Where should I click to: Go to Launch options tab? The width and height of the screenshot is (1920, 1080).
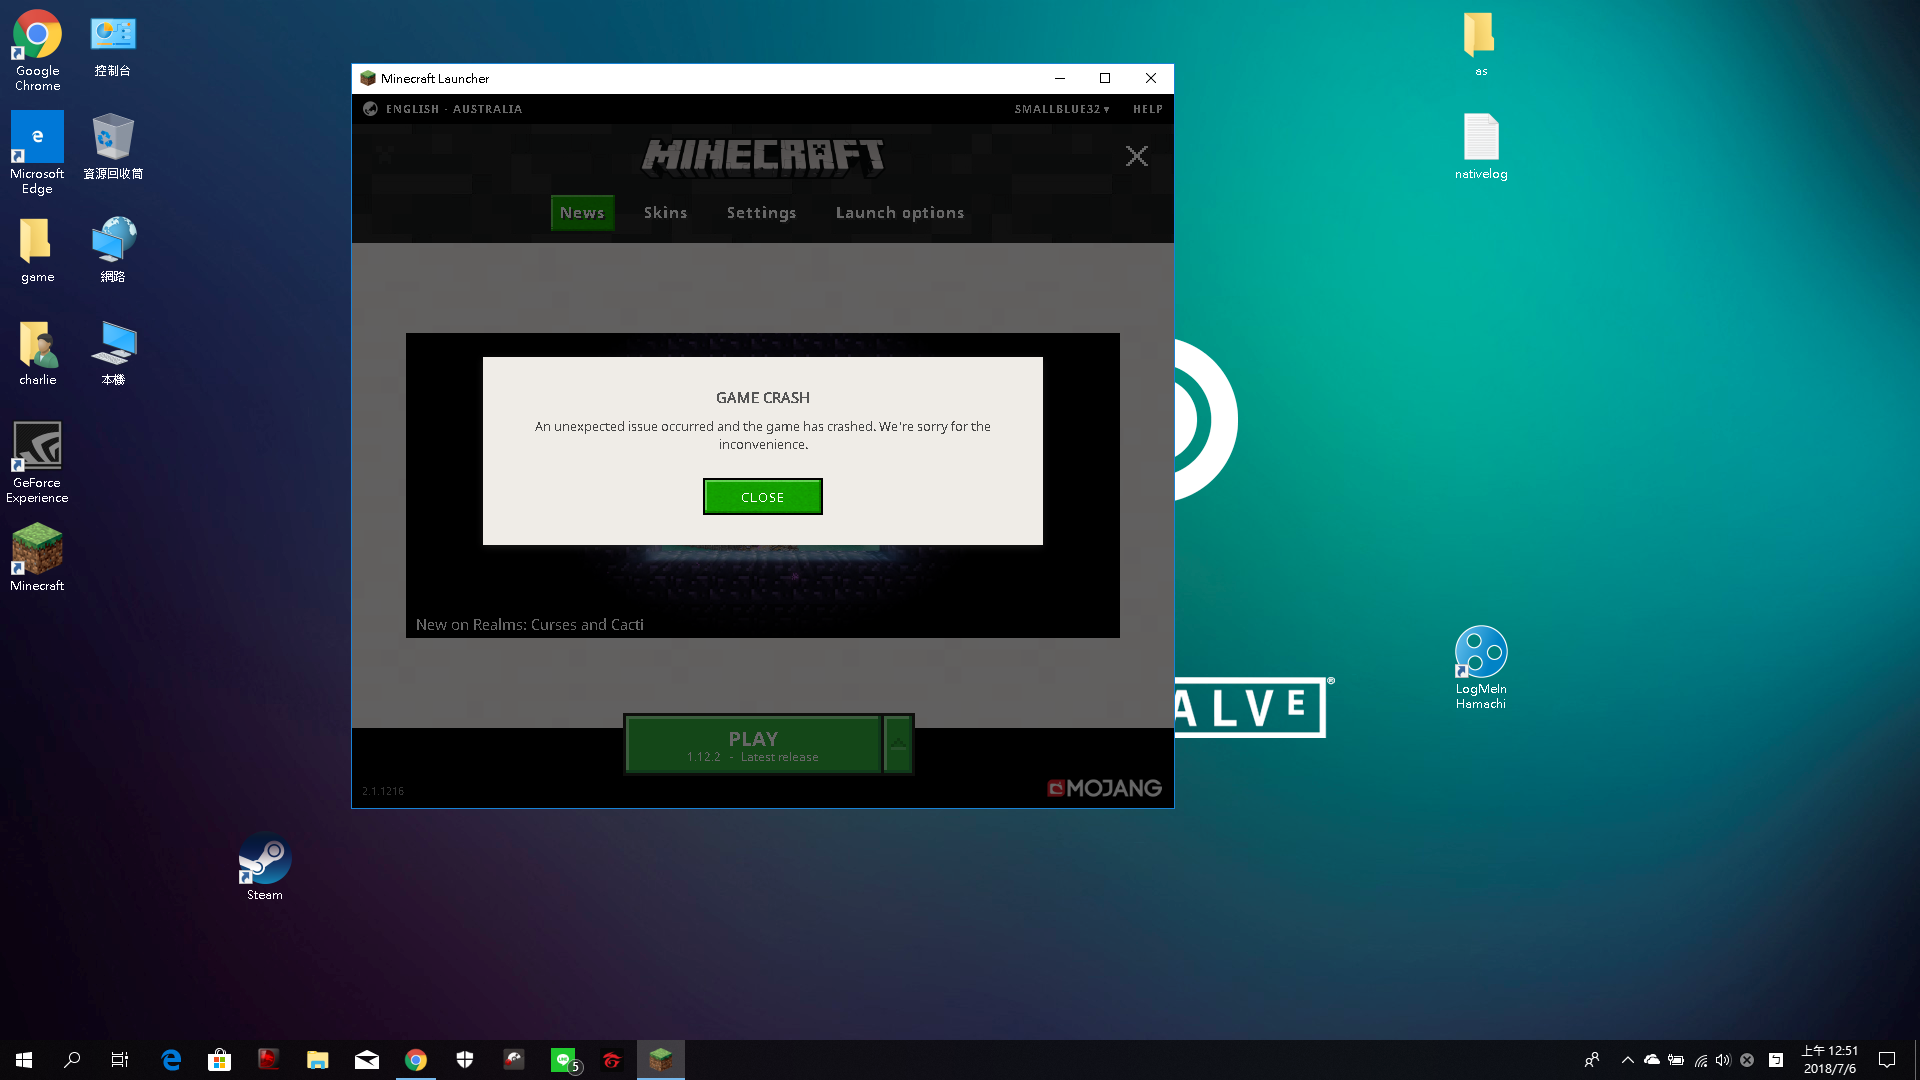pos(899,213)
